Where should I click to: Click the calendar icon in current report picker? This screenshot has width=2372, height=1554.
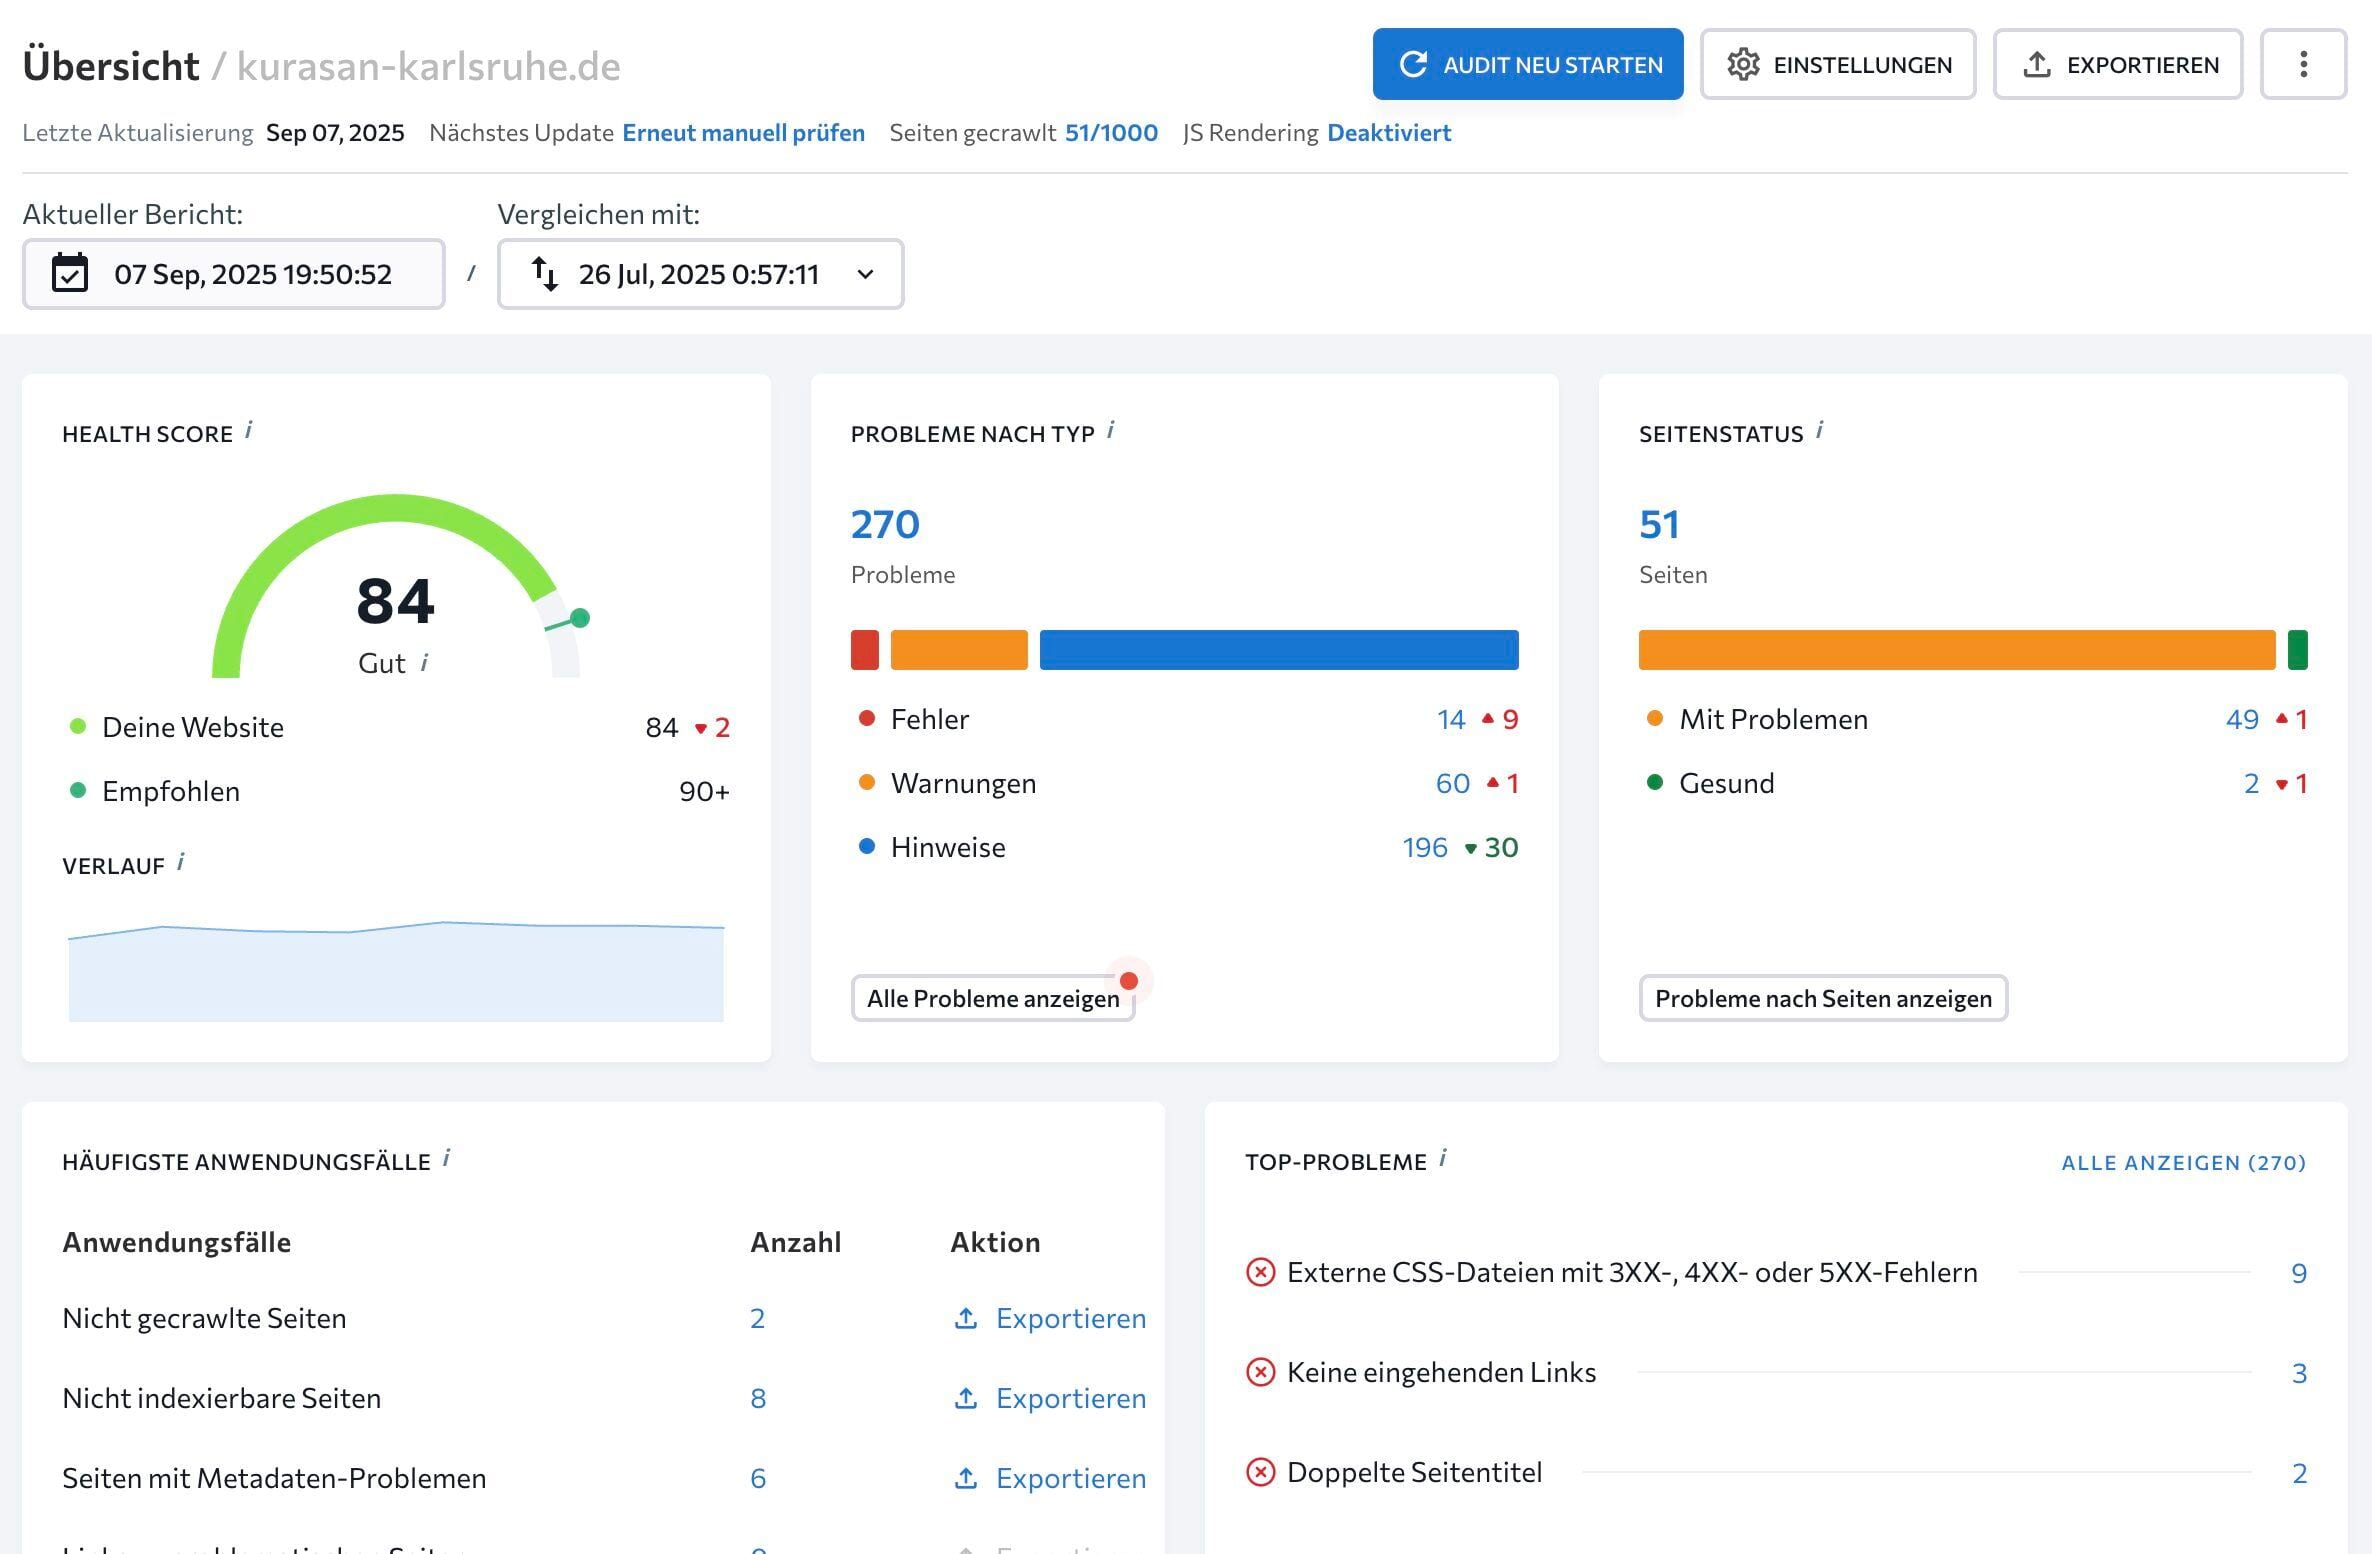(x=70, y=273)
